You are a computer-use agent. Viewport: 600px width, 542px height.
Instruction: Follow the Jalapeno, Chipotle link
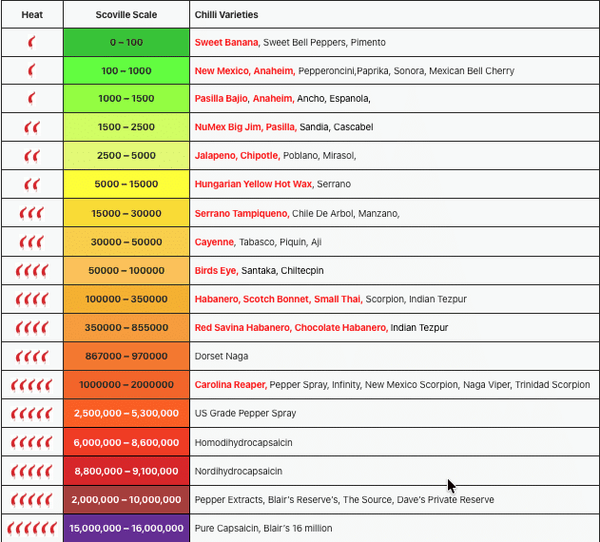click(x=237, y=155)
